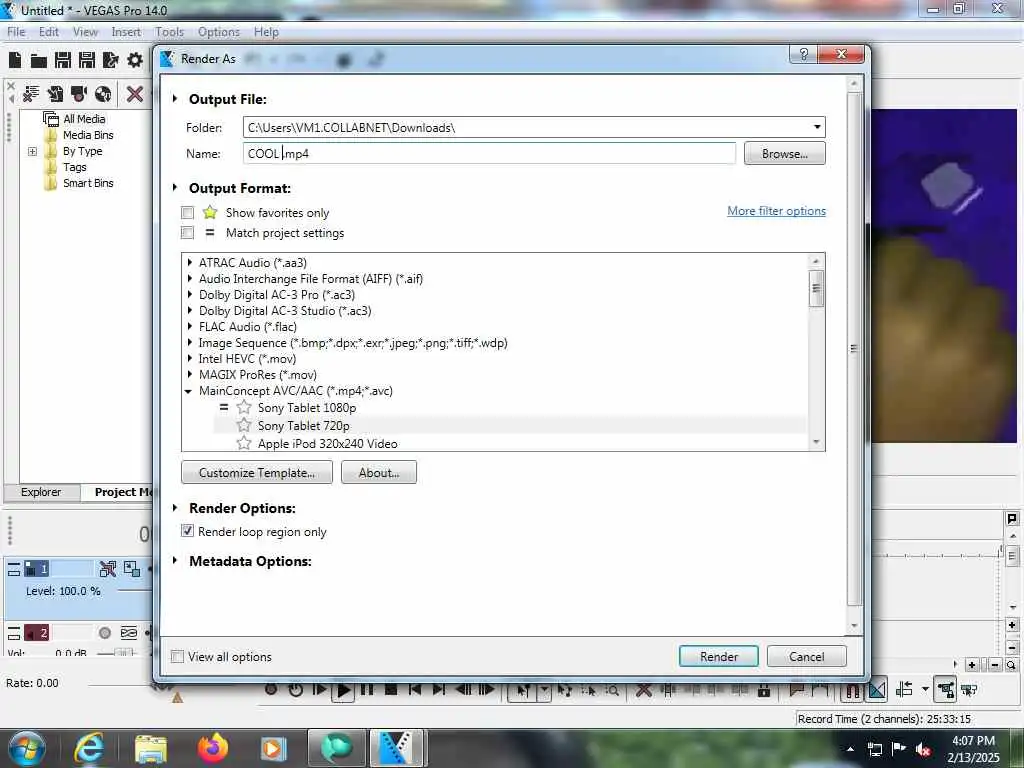This screenshot has height=768, width=1024.
Task: Collapse the Output File section
Action: (174, 99)
